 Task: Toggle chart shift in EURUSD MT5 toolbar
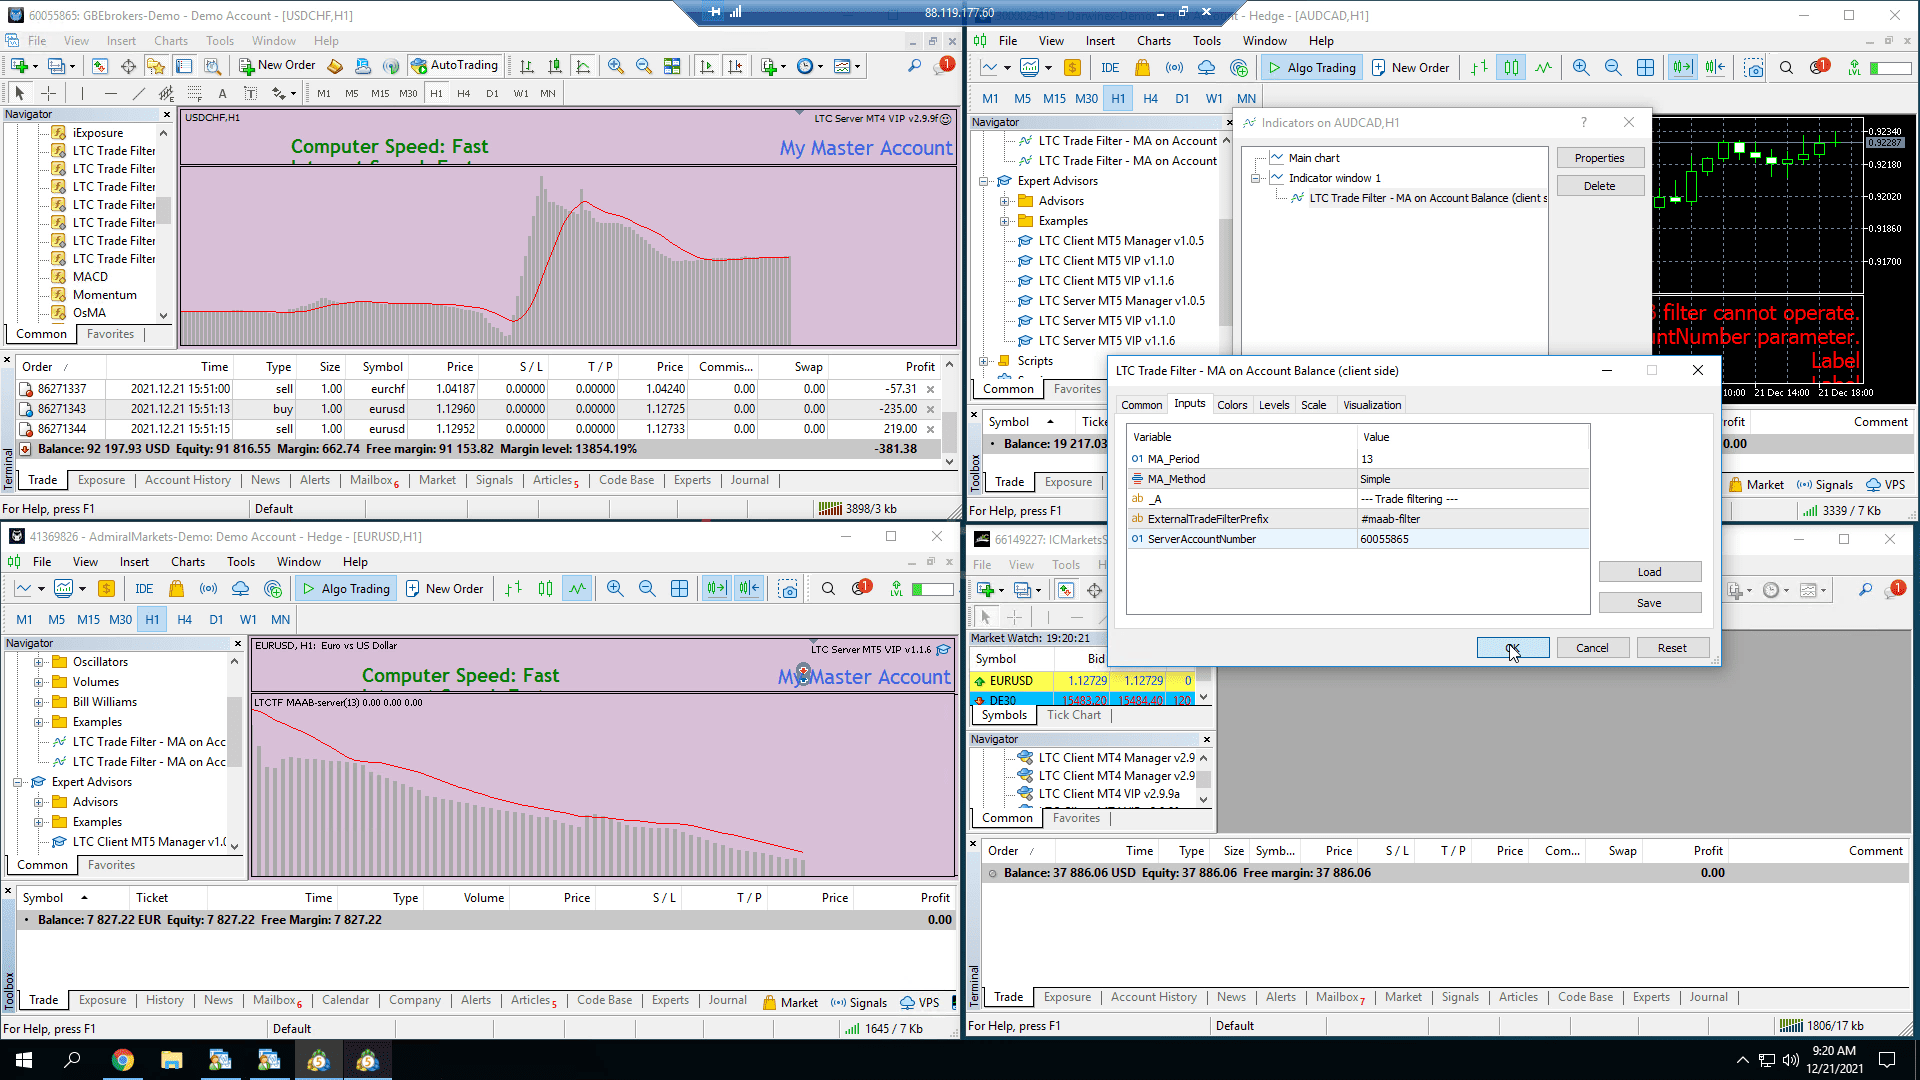pyautogui.click(x=749, y=589)
